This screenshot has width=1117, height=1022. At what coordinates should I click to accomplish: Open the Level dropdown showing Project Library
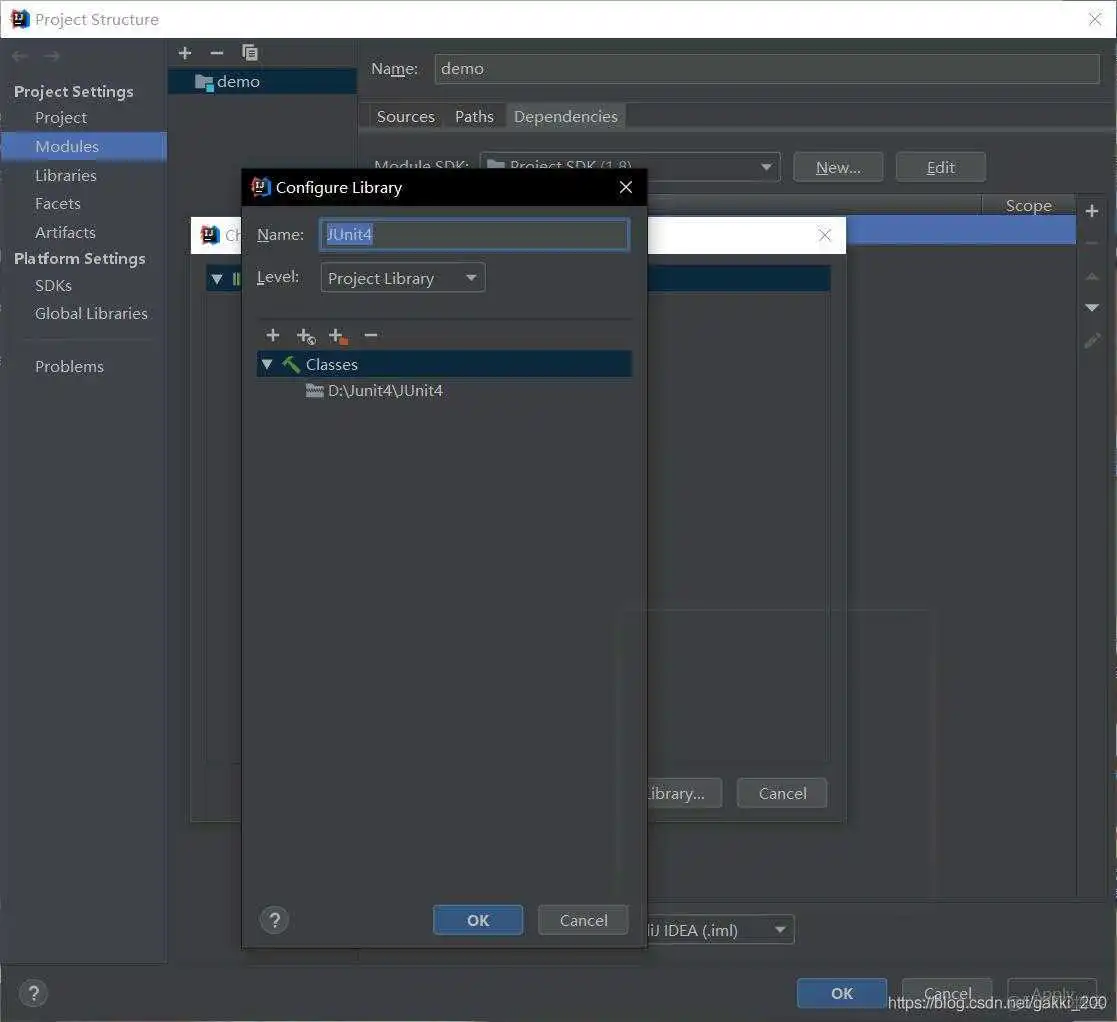click(x=402, y=277)
